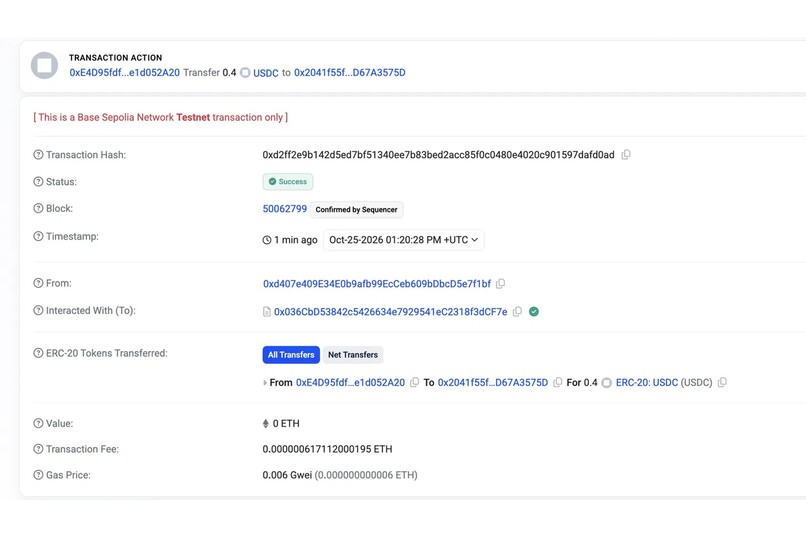This screenshot has height=537, width=806.
Task: Click the Ethereum icon next to 0 ETH
Action: pos(266,423)
